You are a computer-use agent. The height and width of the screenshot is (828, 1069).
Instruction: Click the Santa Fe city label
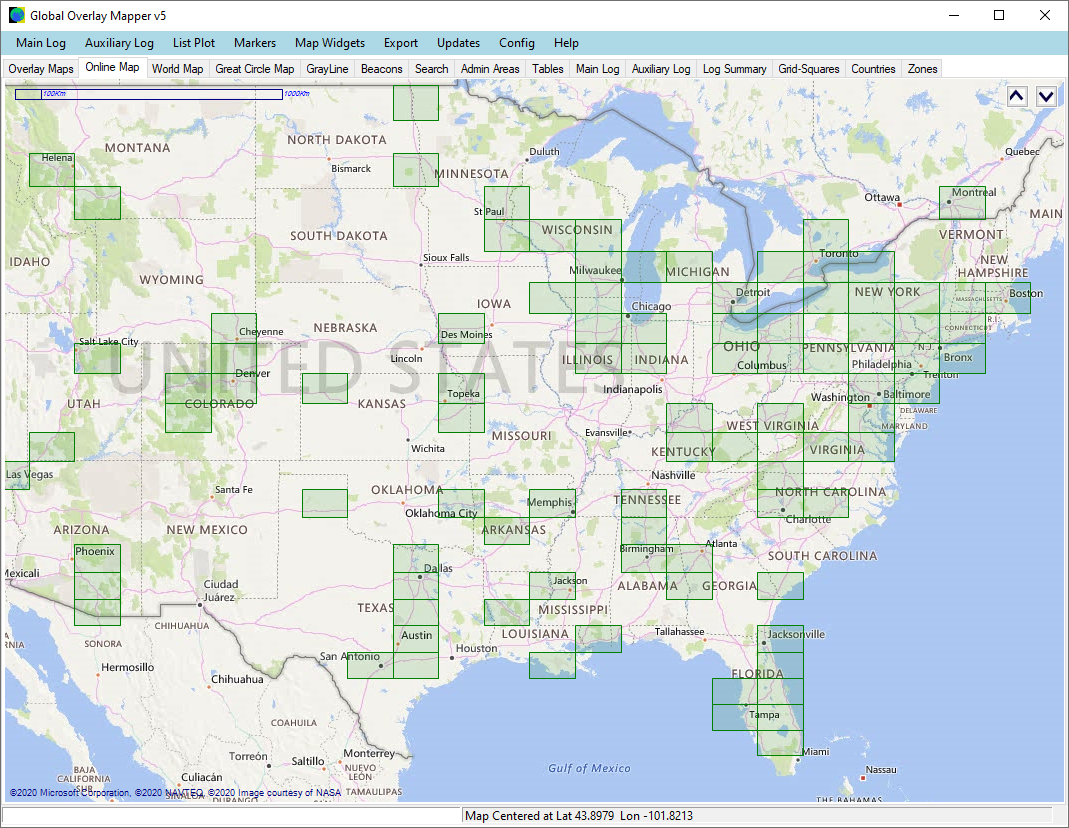(x=234, y=489)
